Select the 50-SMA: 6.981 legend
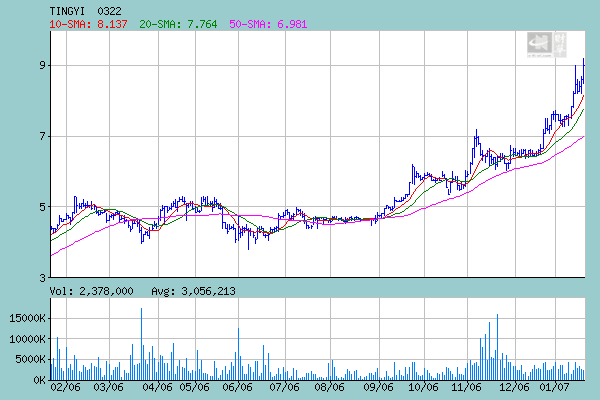This screenshot has height=400, width=600. [268, 24]
